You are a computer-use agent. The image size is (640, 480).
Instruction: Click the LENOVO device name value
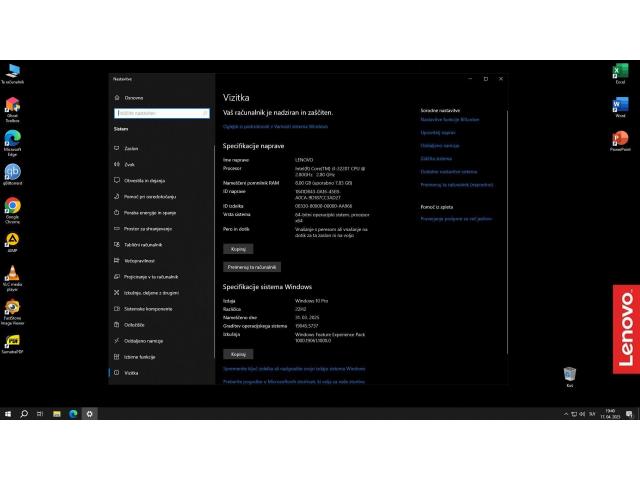tap(304, 160)
